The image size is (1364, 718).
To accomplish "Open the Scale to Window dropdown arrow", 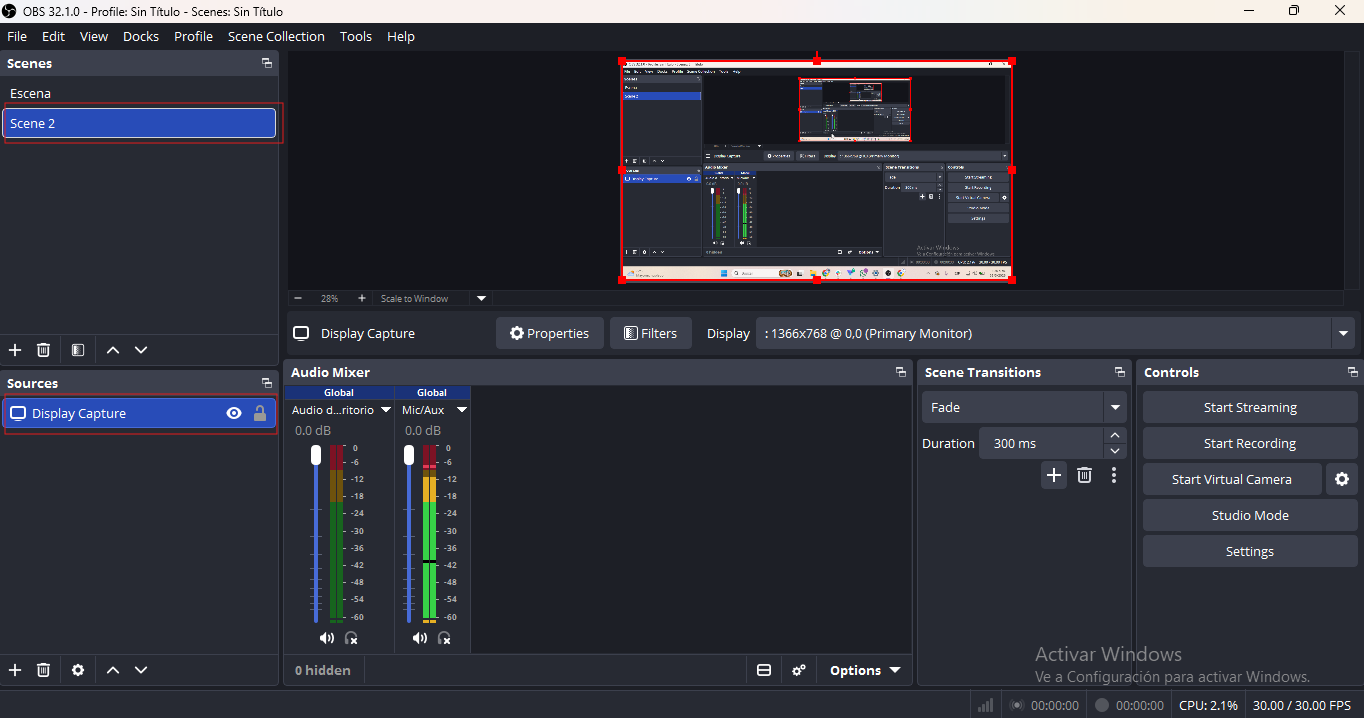I will (x=481, y=298).
